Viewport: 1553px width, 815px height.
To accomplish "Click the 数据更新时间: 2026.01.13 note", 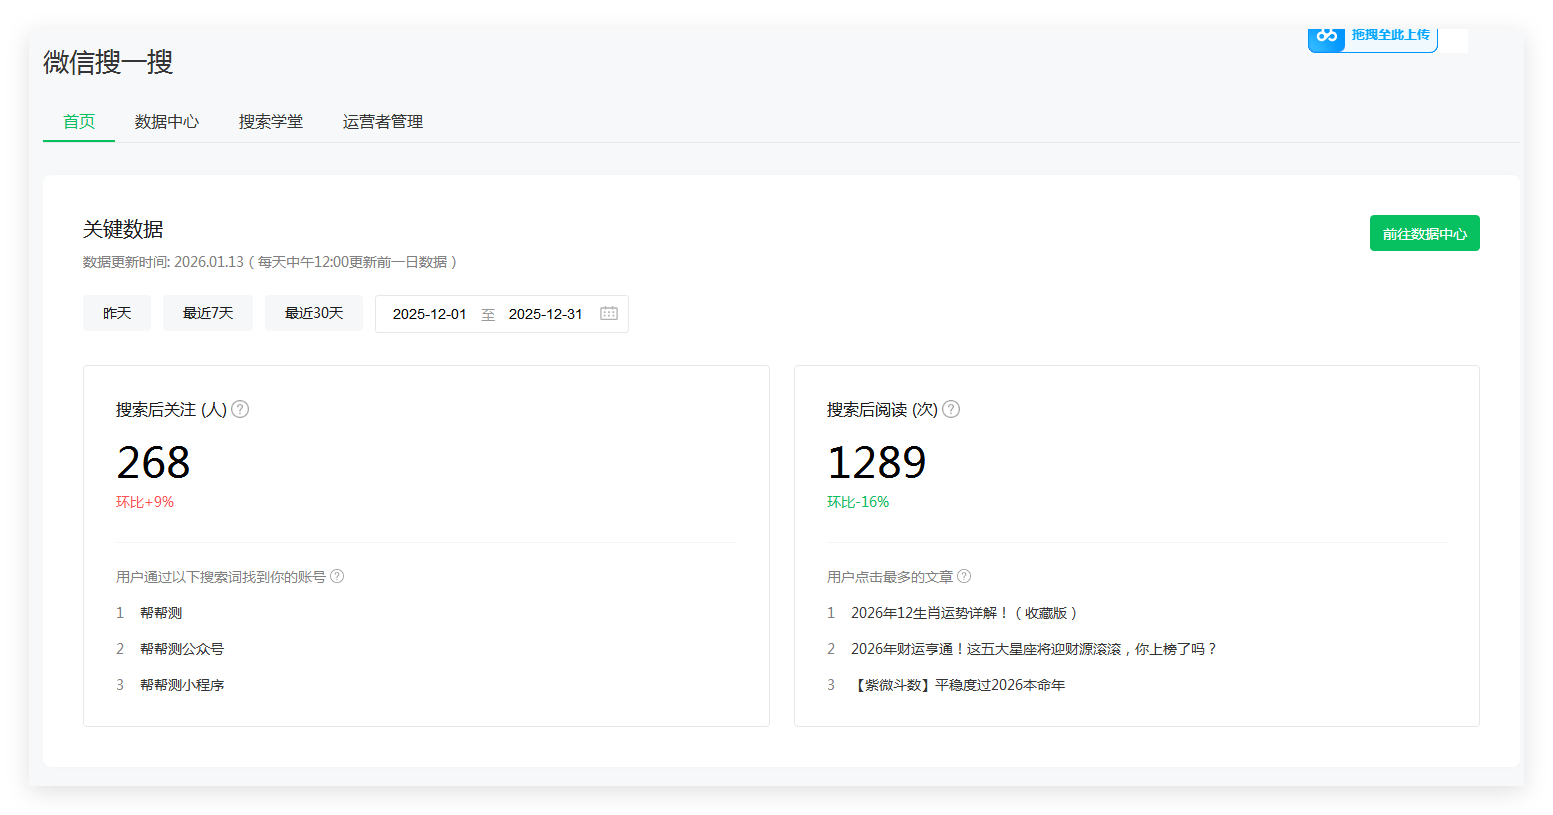I will [x=270, y=262].
